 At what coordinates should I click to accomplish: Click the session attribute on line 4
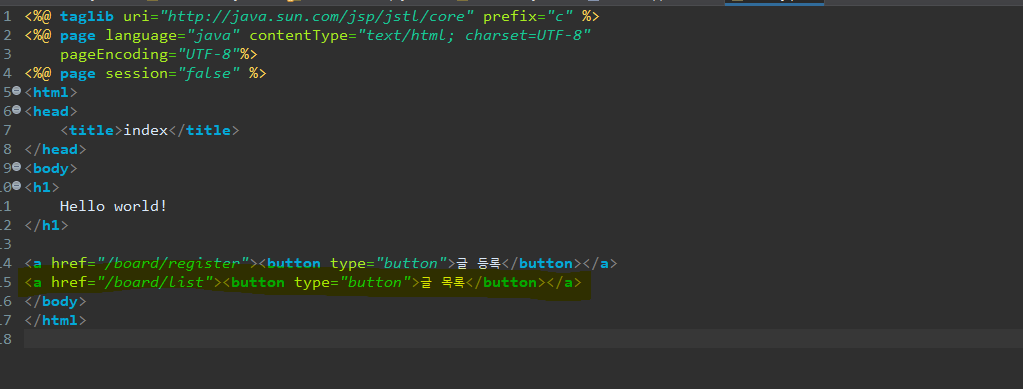click(x=136, y=73)
